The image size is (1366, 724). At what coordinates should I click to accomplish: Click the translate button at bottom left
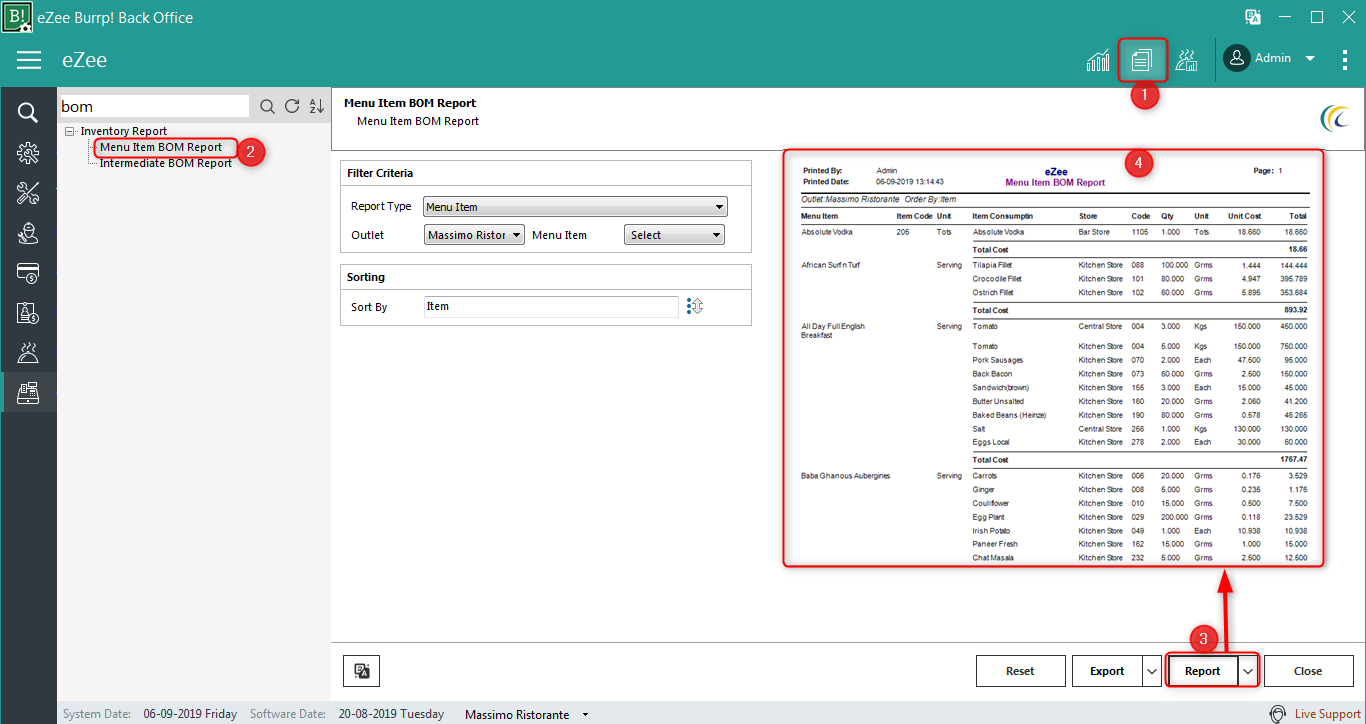click(361, 672)
